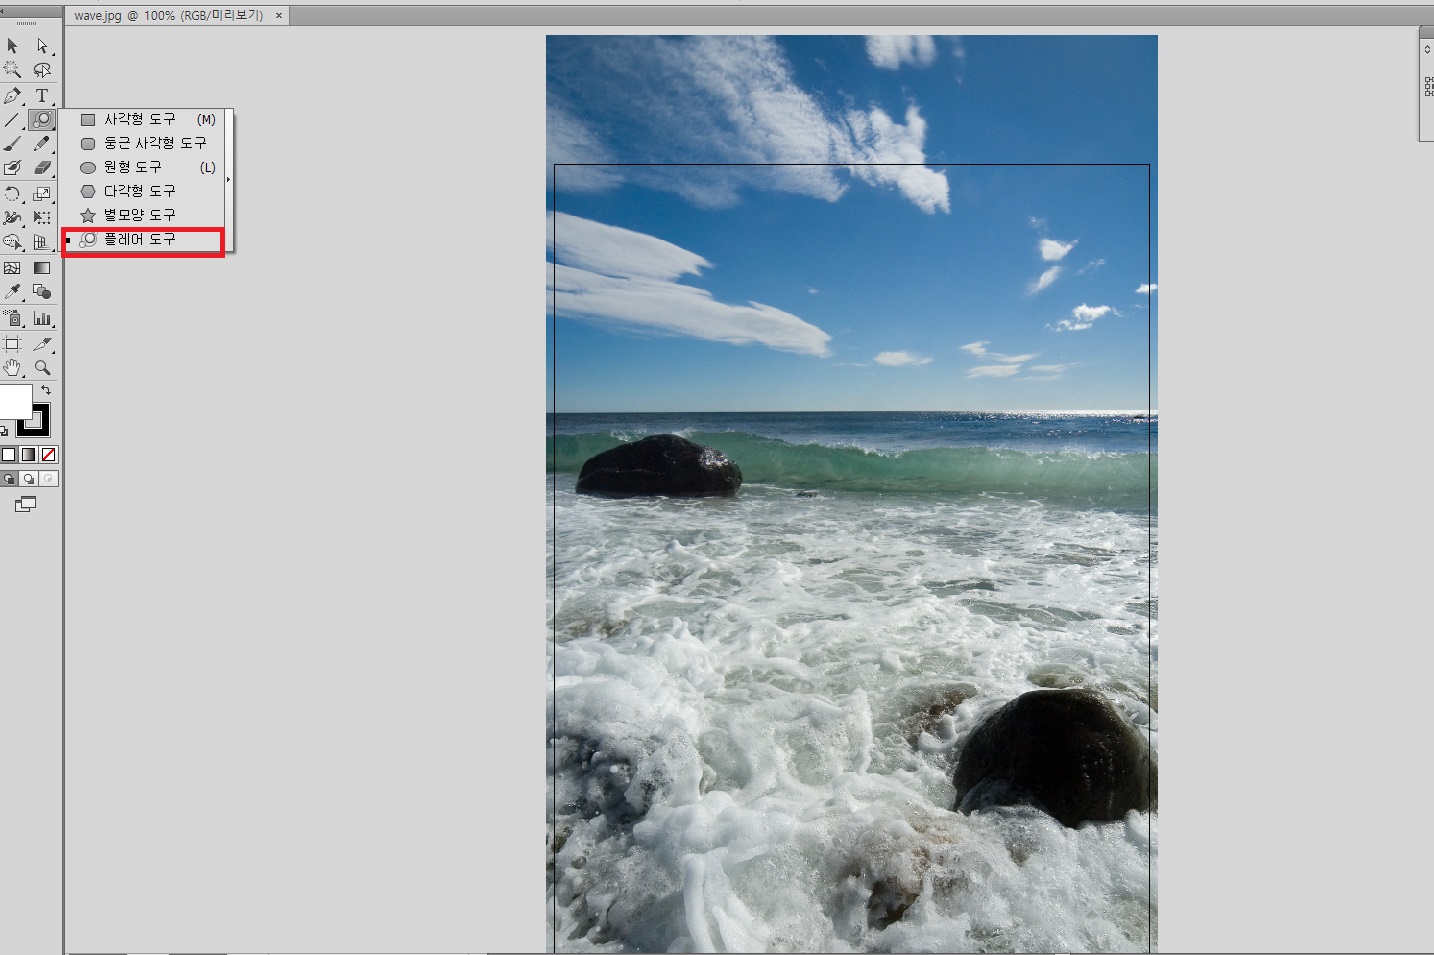This screenshot has width=1434, height=955.
Task: Click the Zoom magnifier tool
Action: click(42, 368)
